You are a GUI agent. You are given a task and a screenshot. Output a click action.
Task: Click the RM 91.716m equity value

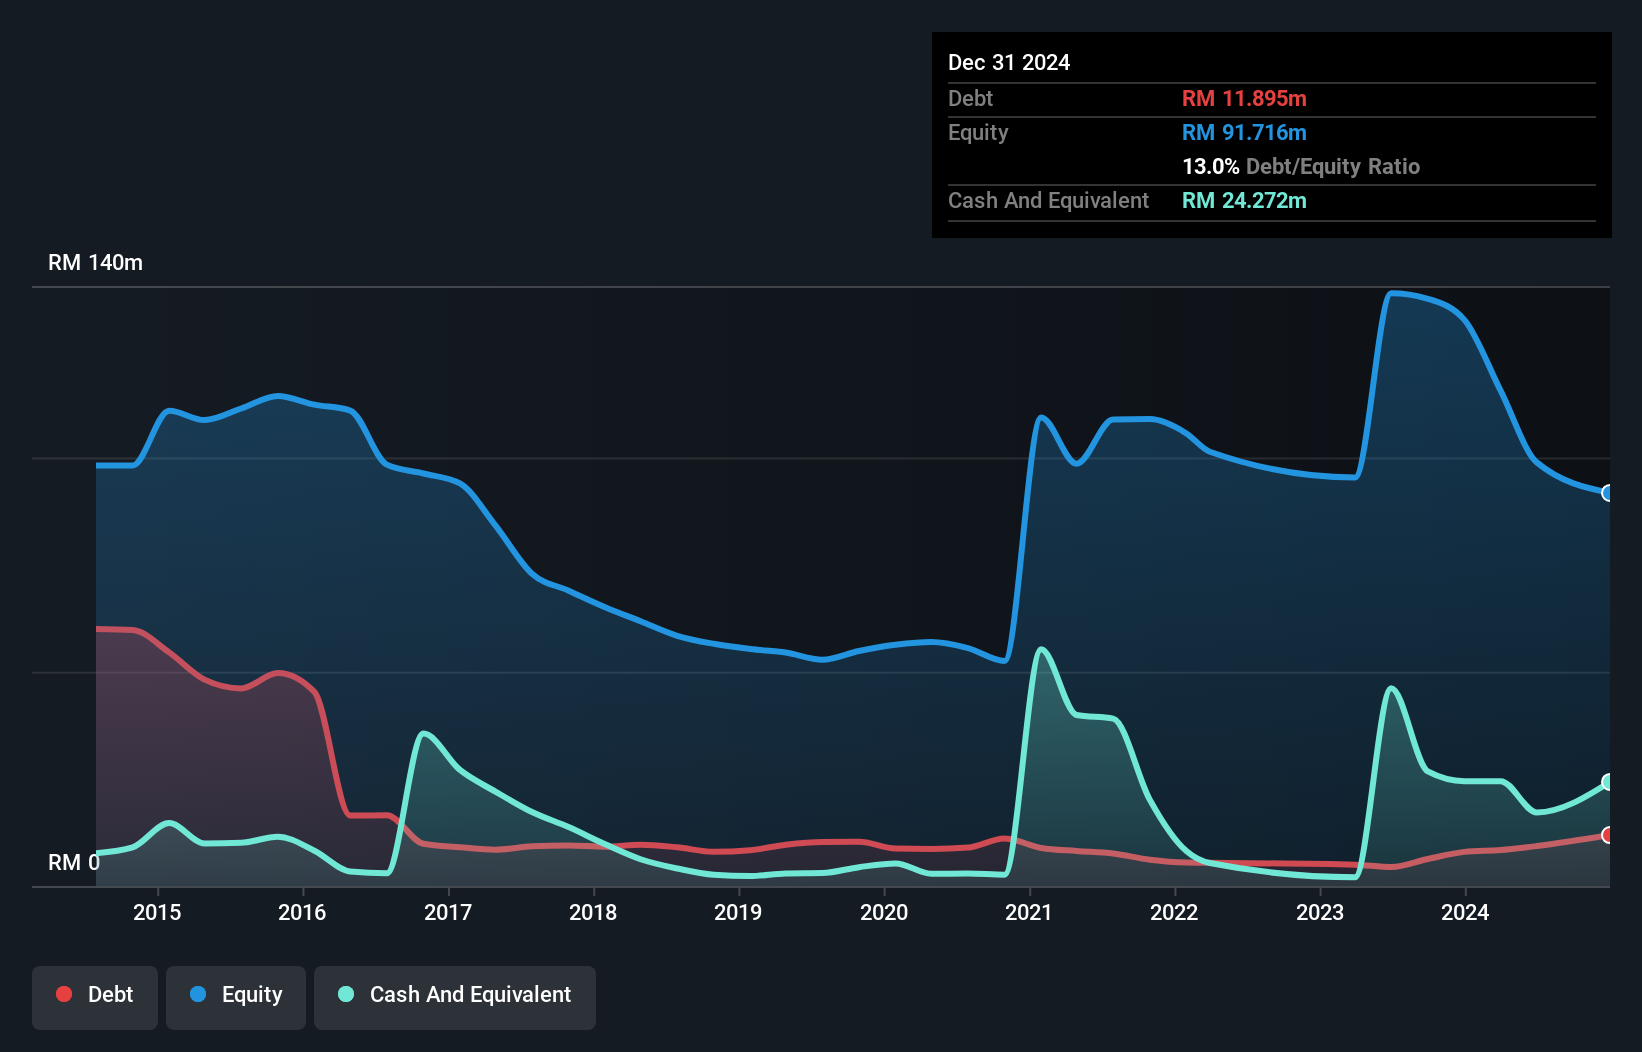click(1244, 132)
